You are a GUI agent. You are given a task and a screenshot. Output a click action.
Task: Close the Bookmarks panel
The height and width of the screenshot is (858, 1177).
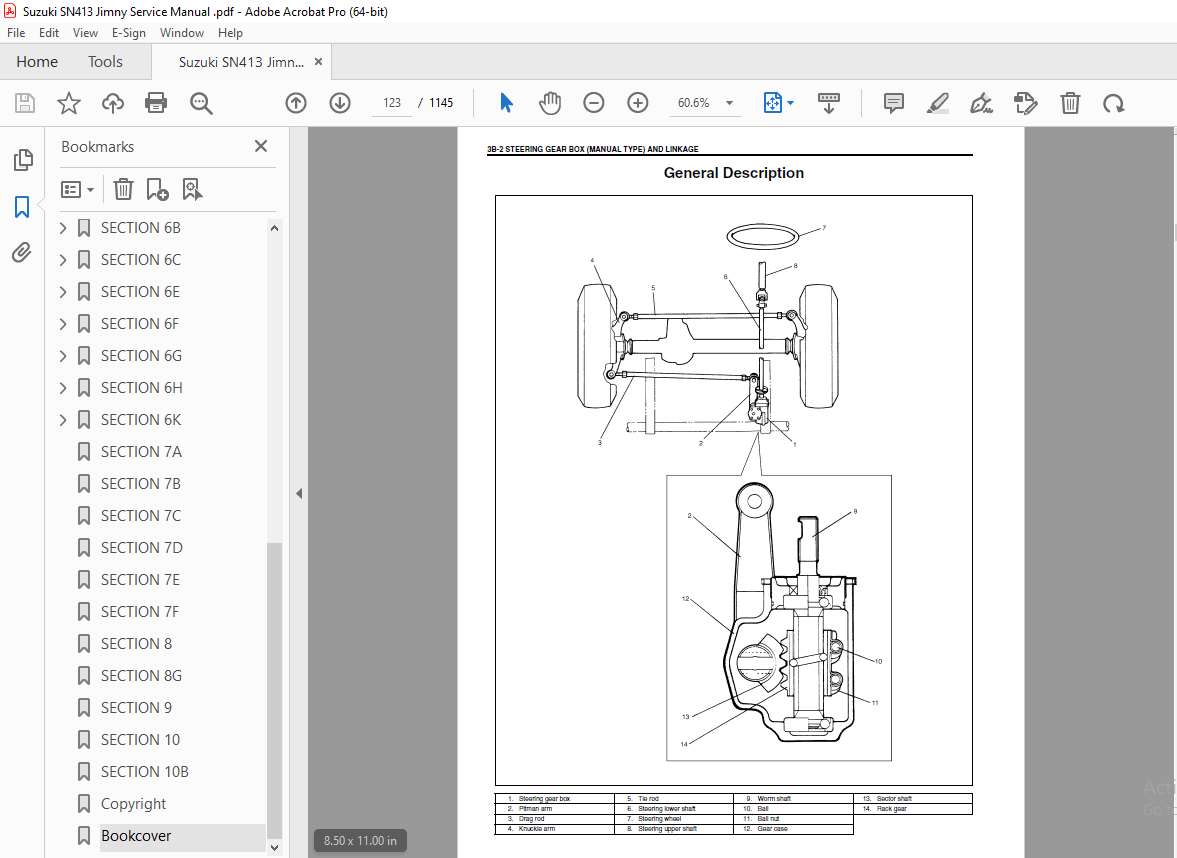point(260,146)
